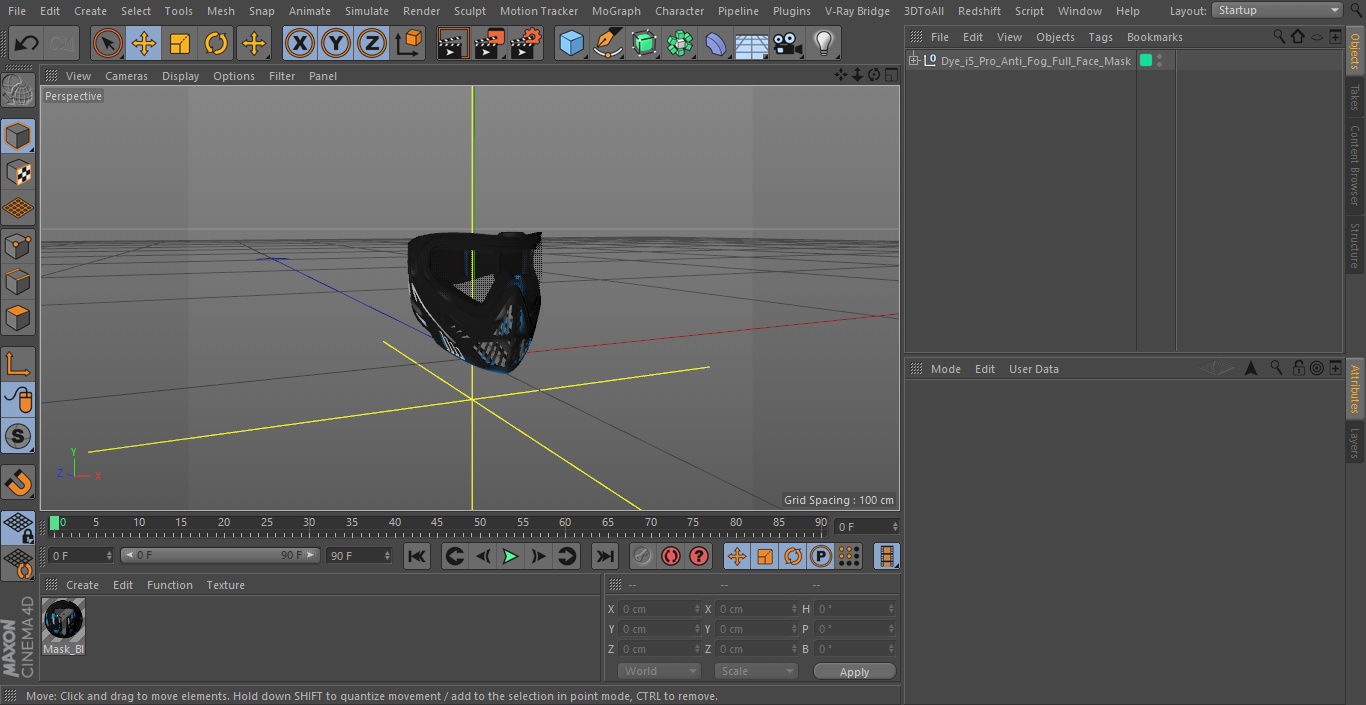1366x705 pixels.
Task: Switch to the Structure side tab
Action: tap(1355, 245)
